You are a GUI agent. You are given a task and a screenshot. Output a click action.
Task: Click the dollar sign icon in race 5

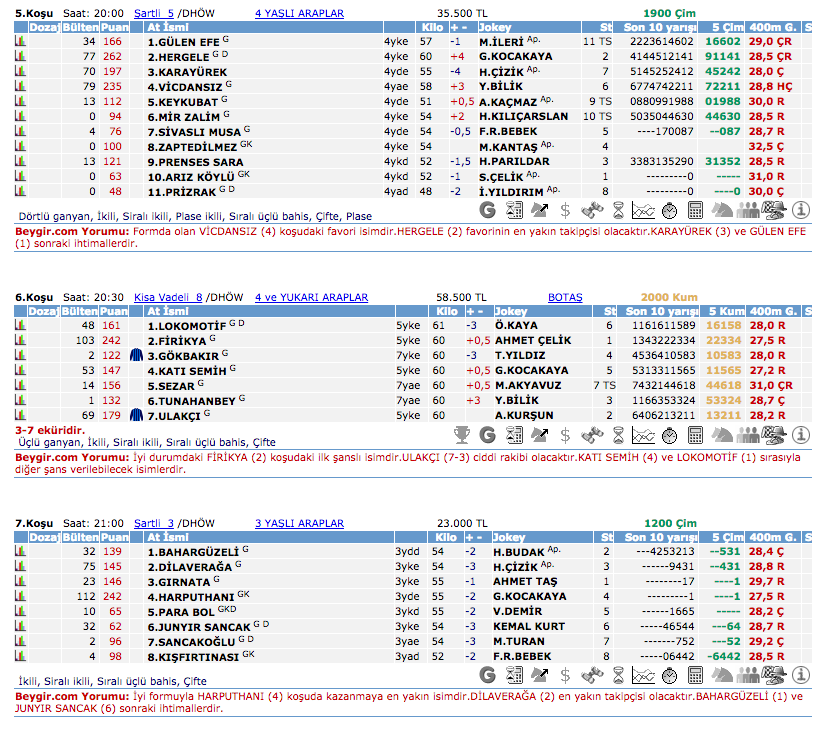(x=565, y=210)
